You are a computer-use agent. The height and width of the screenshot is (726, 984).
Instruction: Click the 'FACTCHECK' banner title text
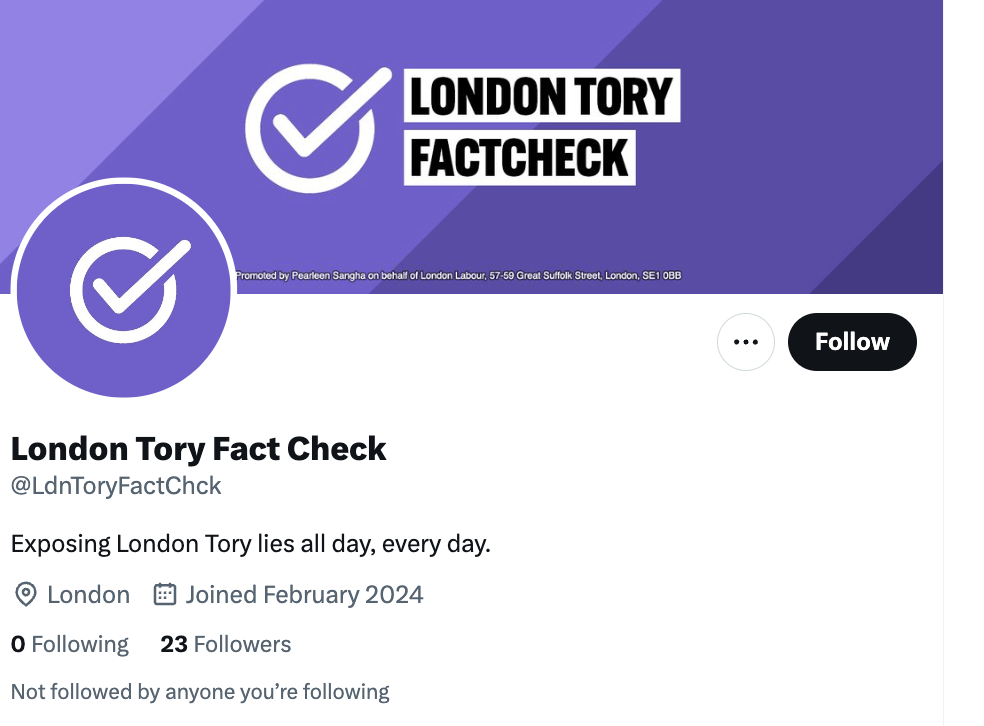(519, 158)
